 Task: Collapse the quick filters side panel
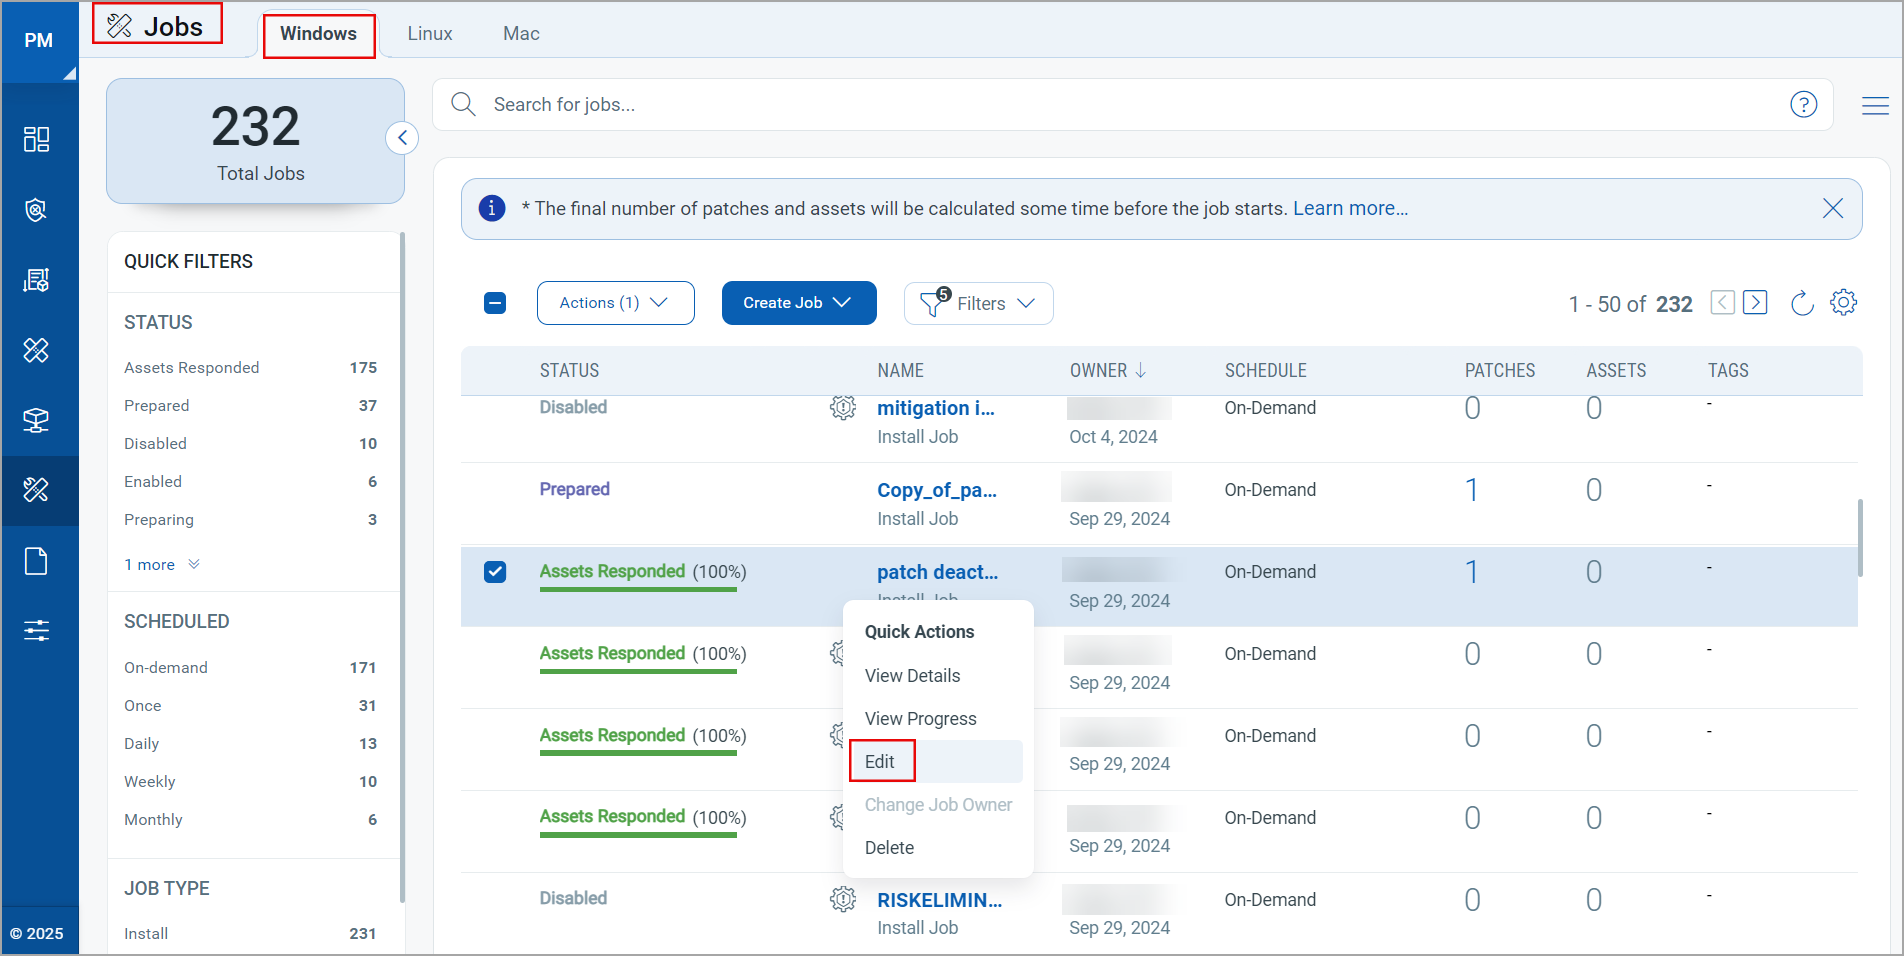402,138
